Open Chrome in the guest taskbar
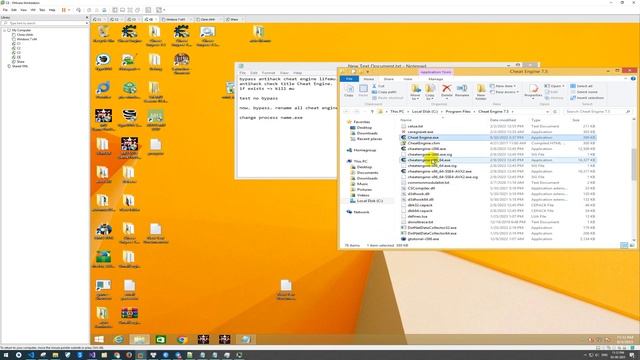Viewport: 640px width, 360px height. (x=182, y=339)
